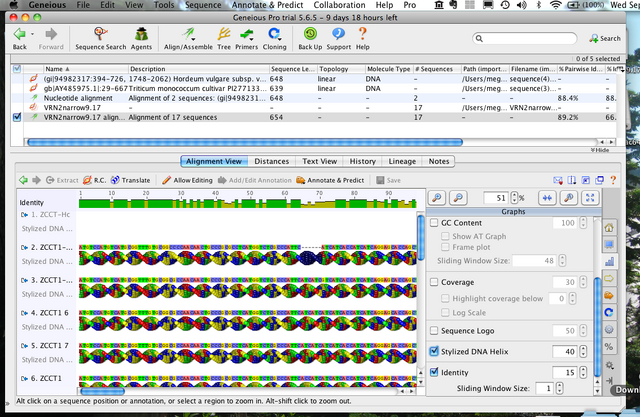
Task: Switch to the Alignment View tab
Action: tap(214, 161)
